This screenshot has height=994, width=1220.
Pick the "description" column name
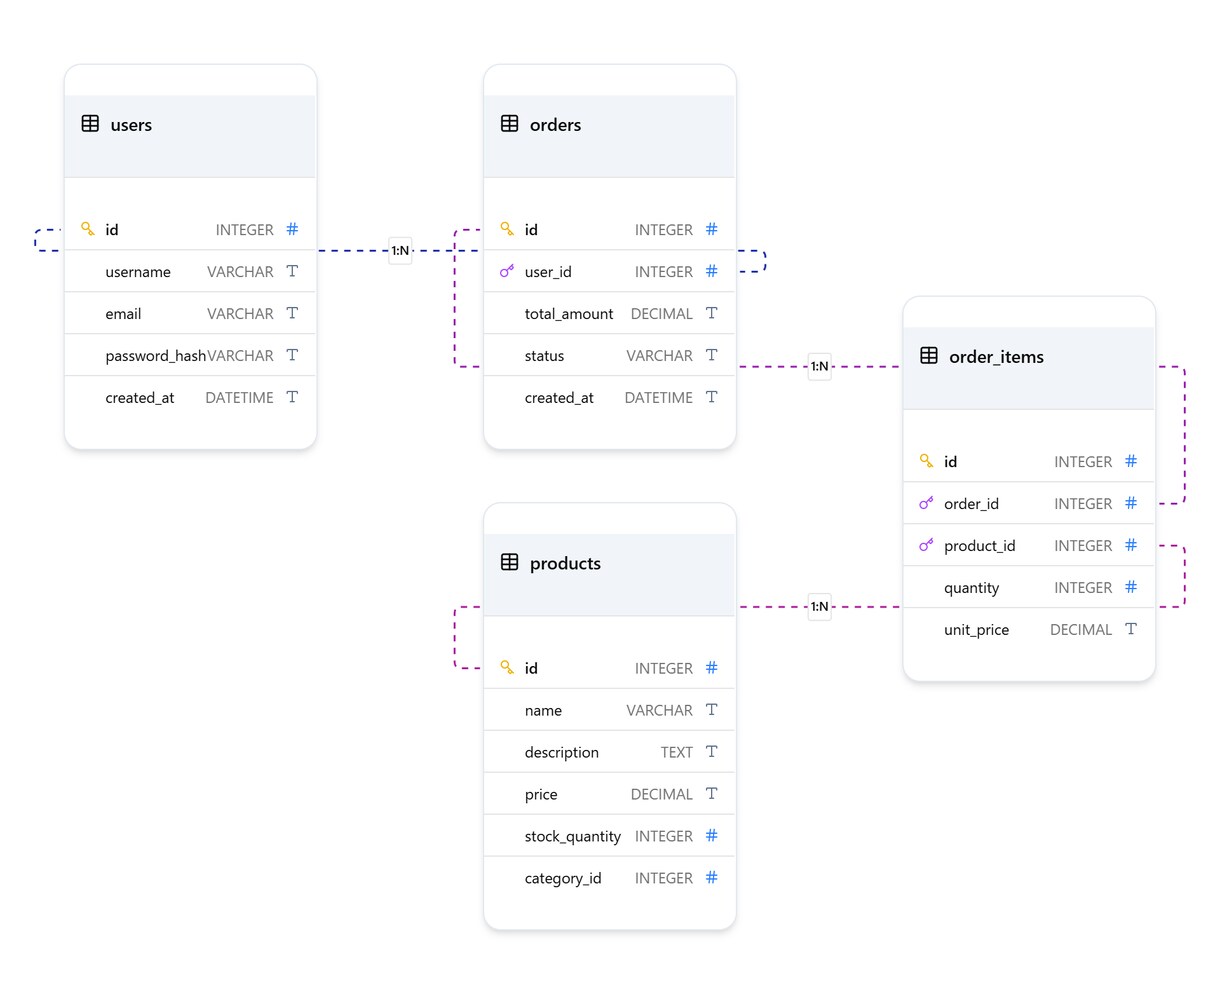tap(561, 752)
